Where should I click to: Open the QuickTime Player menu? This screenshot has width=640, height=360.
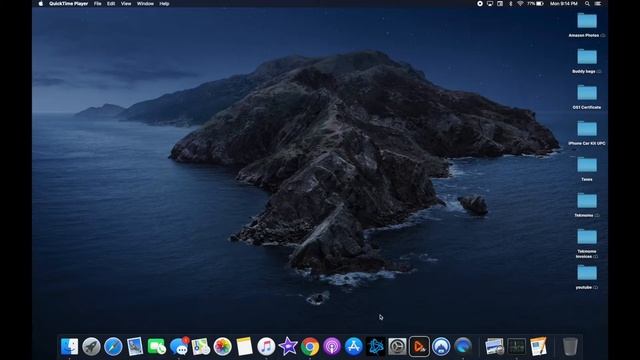pyautogui.click(x=69, y=4)
